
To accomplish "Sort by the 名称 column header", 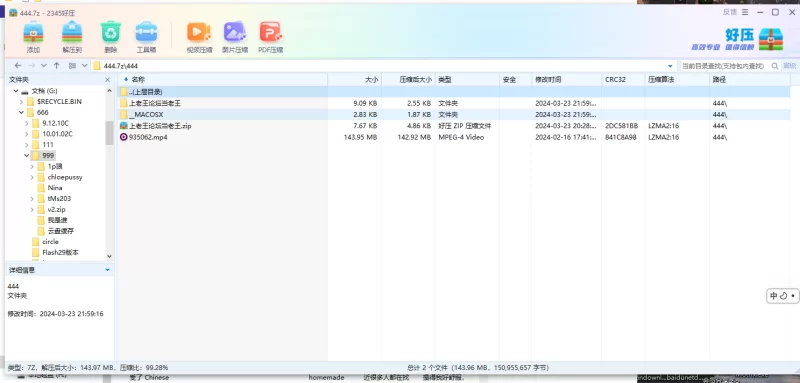I will click(x=222, y=80).
